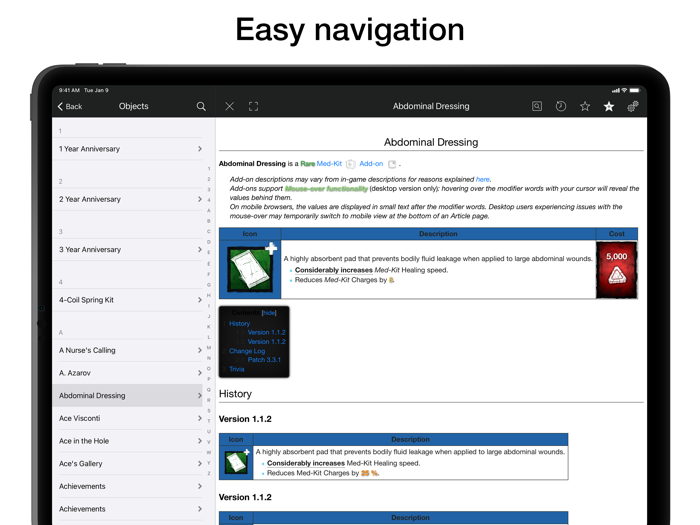This screenshot has width=700, height=525.
Task: Jump to Trivia in contents
Action: click(x=237, y=369)
